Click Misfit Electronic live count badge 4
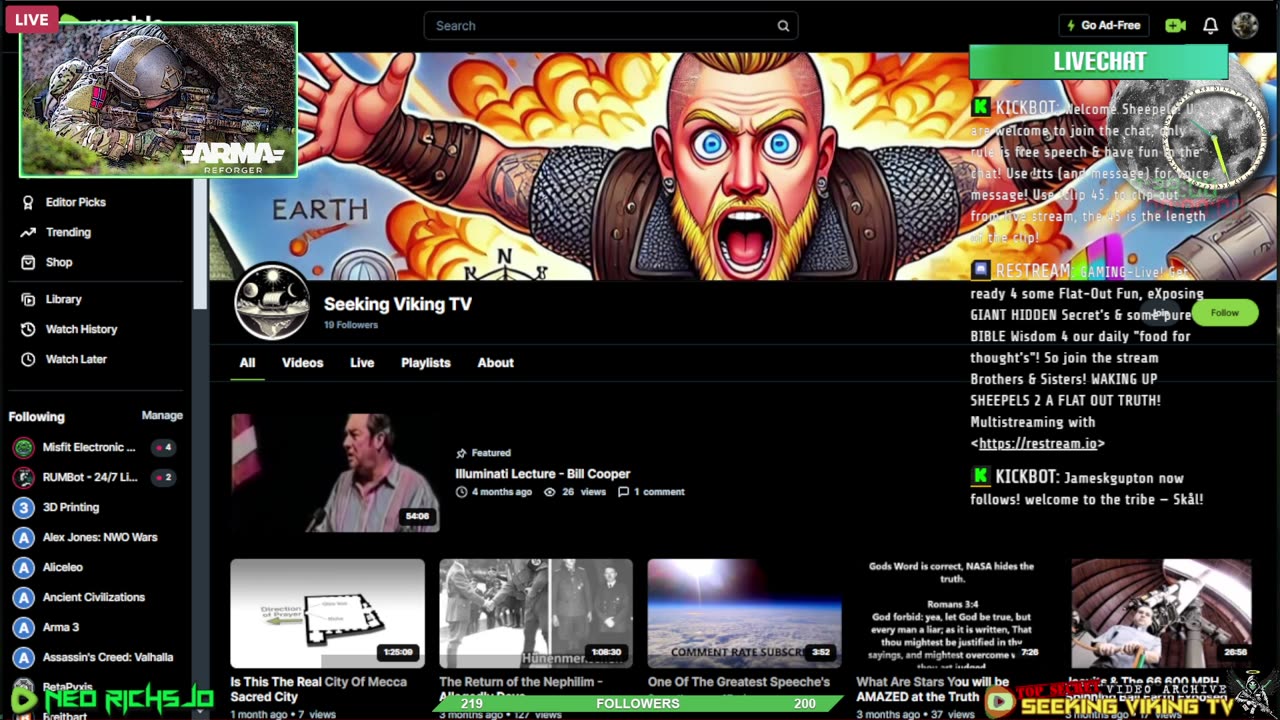This screenshot has height=720, width=1280. point(164,447)
